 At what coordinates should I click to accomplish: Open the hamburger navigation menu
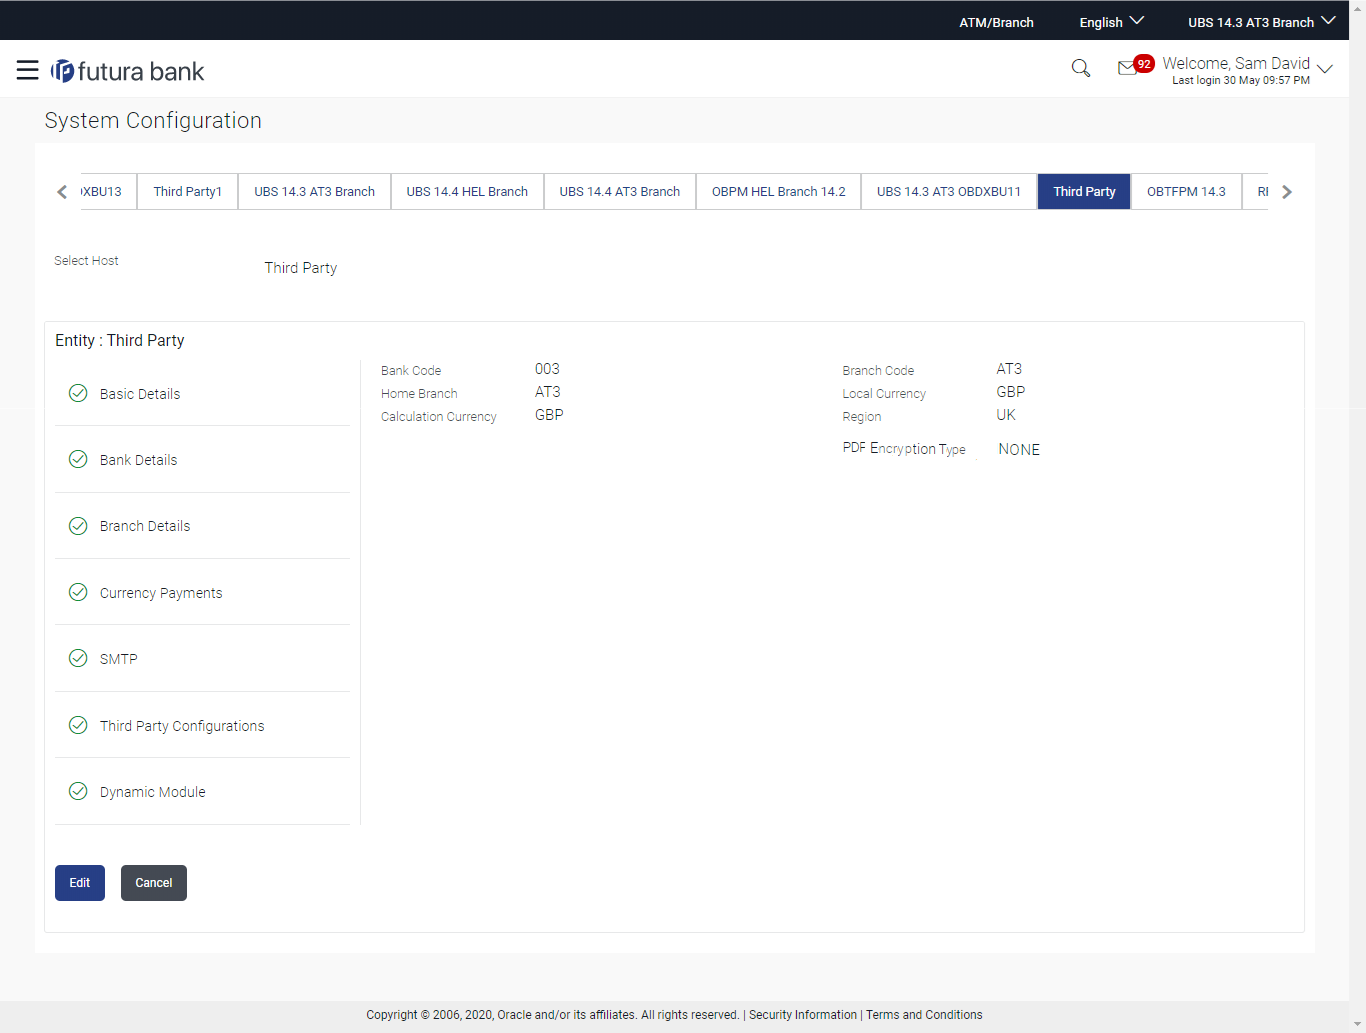pyautogui.click(x=28, y=70)
